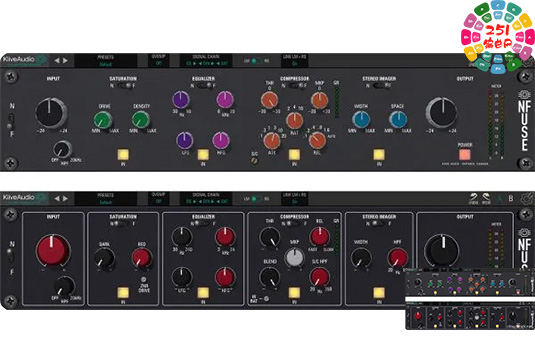
Task: Click the previous preset arrow on the lower unit
Action: tap(57, 198)
